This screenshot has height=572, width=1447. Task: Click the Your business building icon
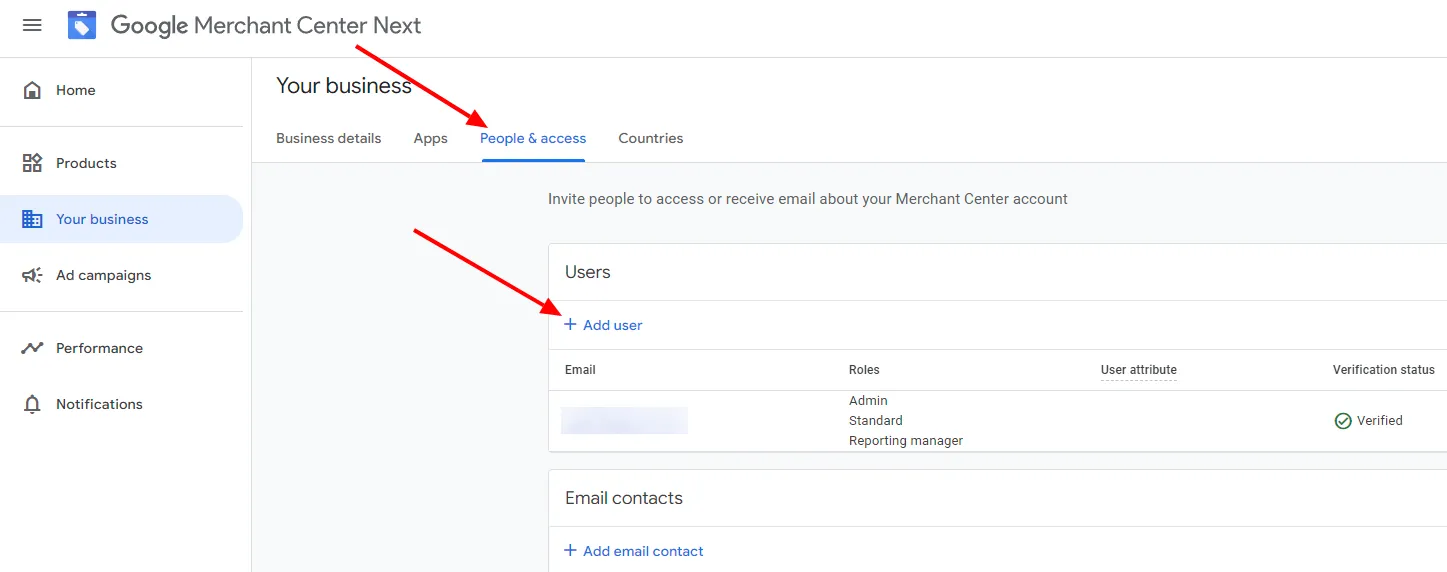click(32, 219)
